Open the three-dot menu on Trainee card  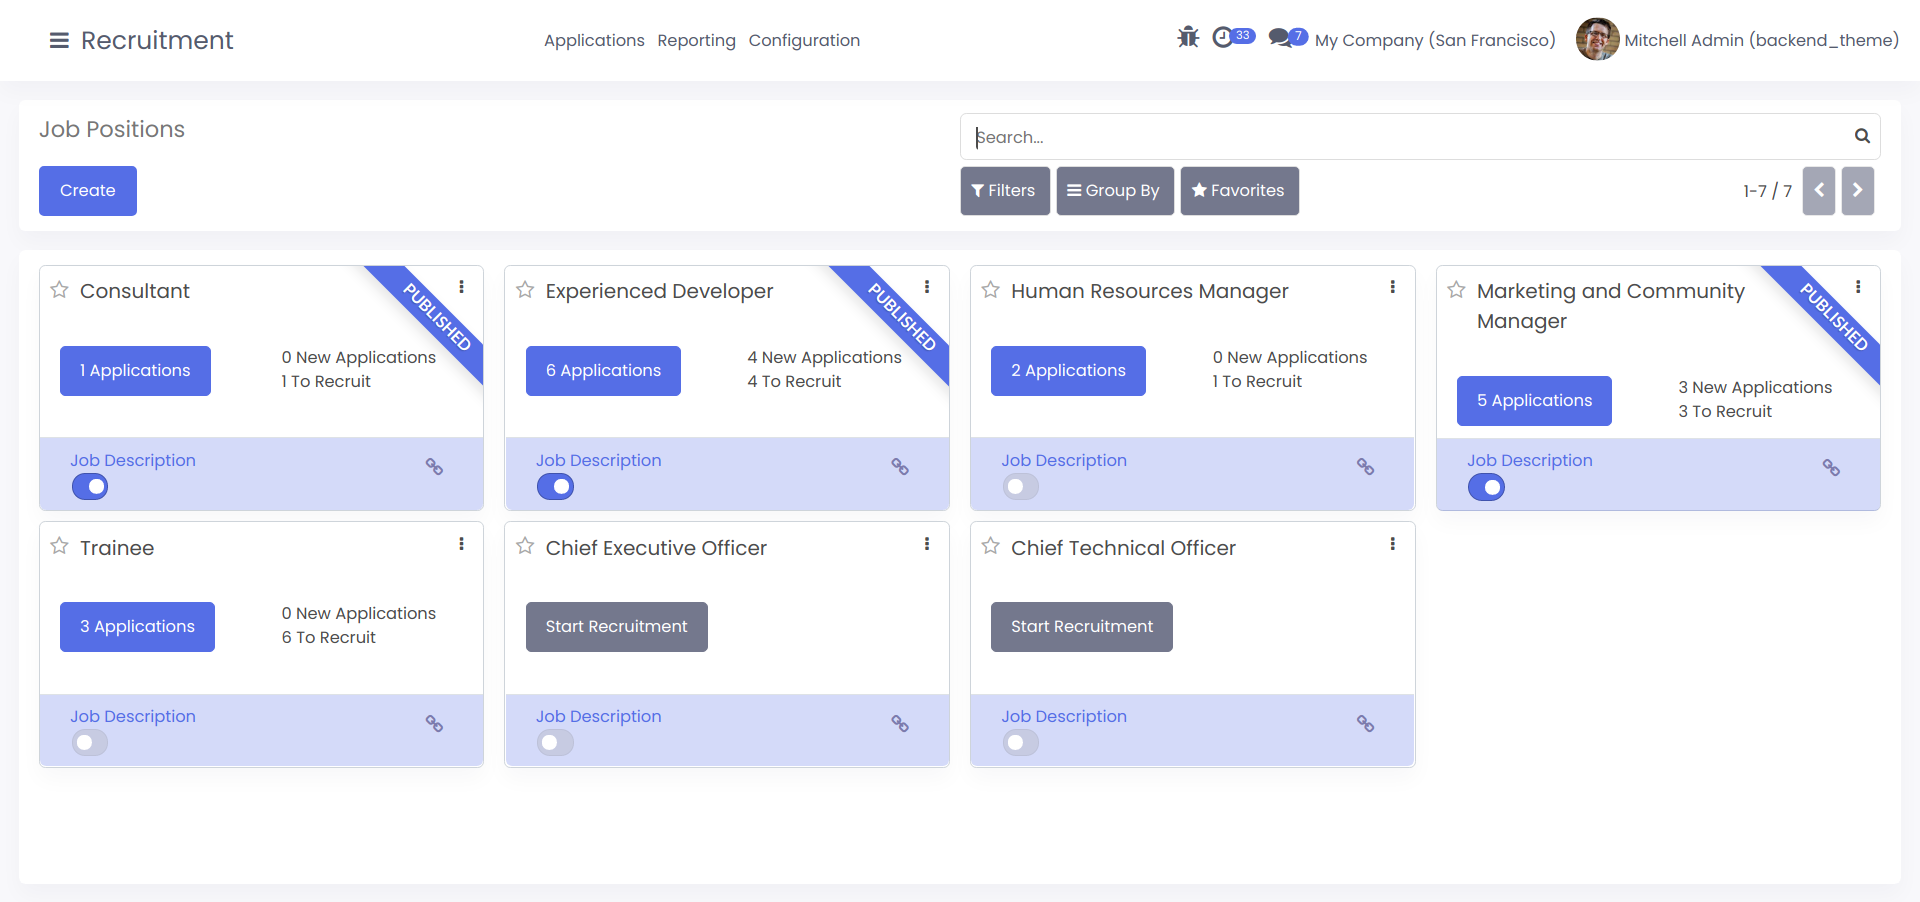(461, 544)
